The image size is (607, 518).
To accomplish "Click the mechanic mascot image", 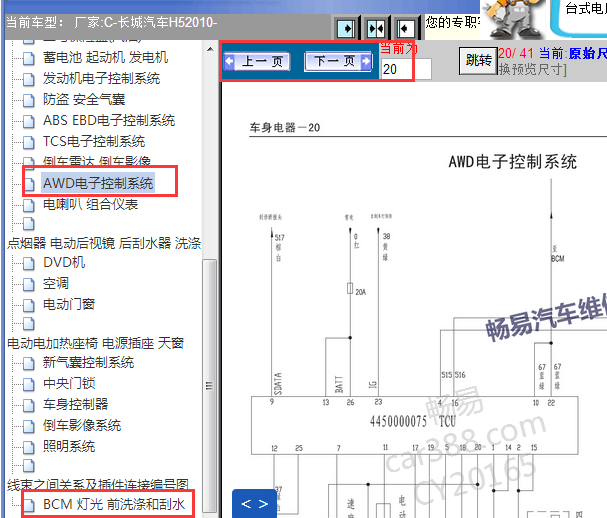I will 513,19.
